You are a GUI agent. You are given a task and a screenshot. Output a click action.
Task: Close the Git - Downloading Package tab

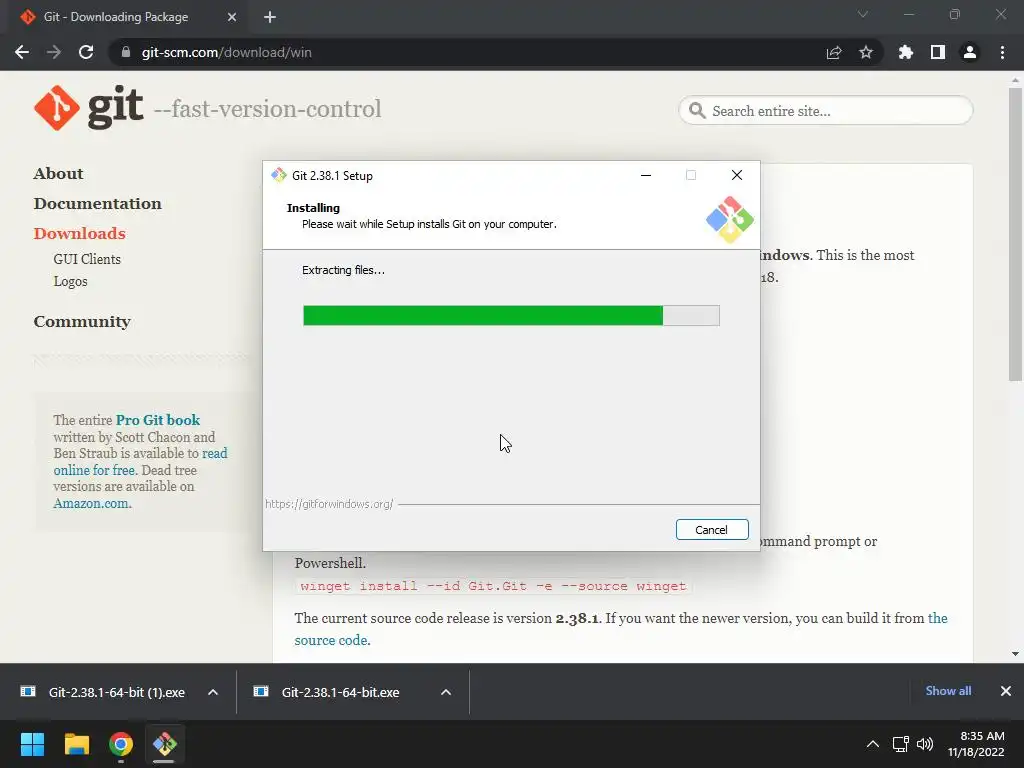click(x=232, y=17)
